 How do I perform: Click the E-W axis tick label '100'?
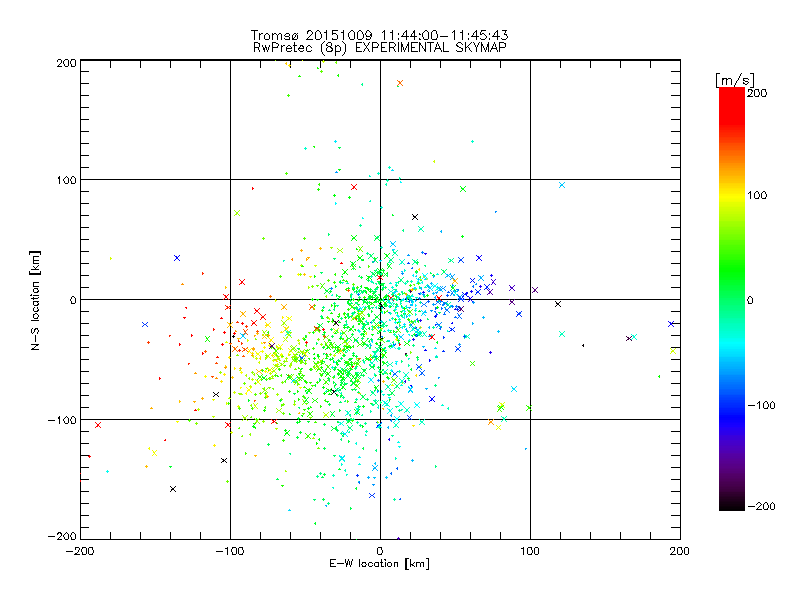(530, 551)
